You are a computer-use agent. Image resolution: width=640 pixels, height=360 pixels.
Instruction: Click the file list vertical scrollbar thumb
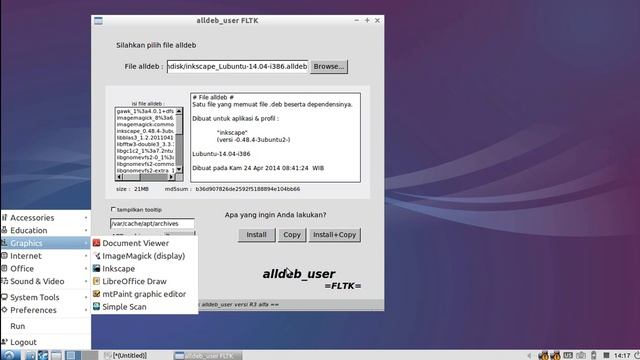click(x=179, y=124)
